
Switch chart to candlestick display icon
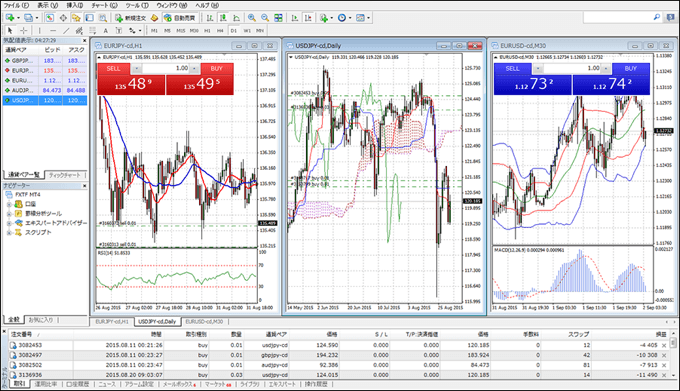tap(223, 18)
